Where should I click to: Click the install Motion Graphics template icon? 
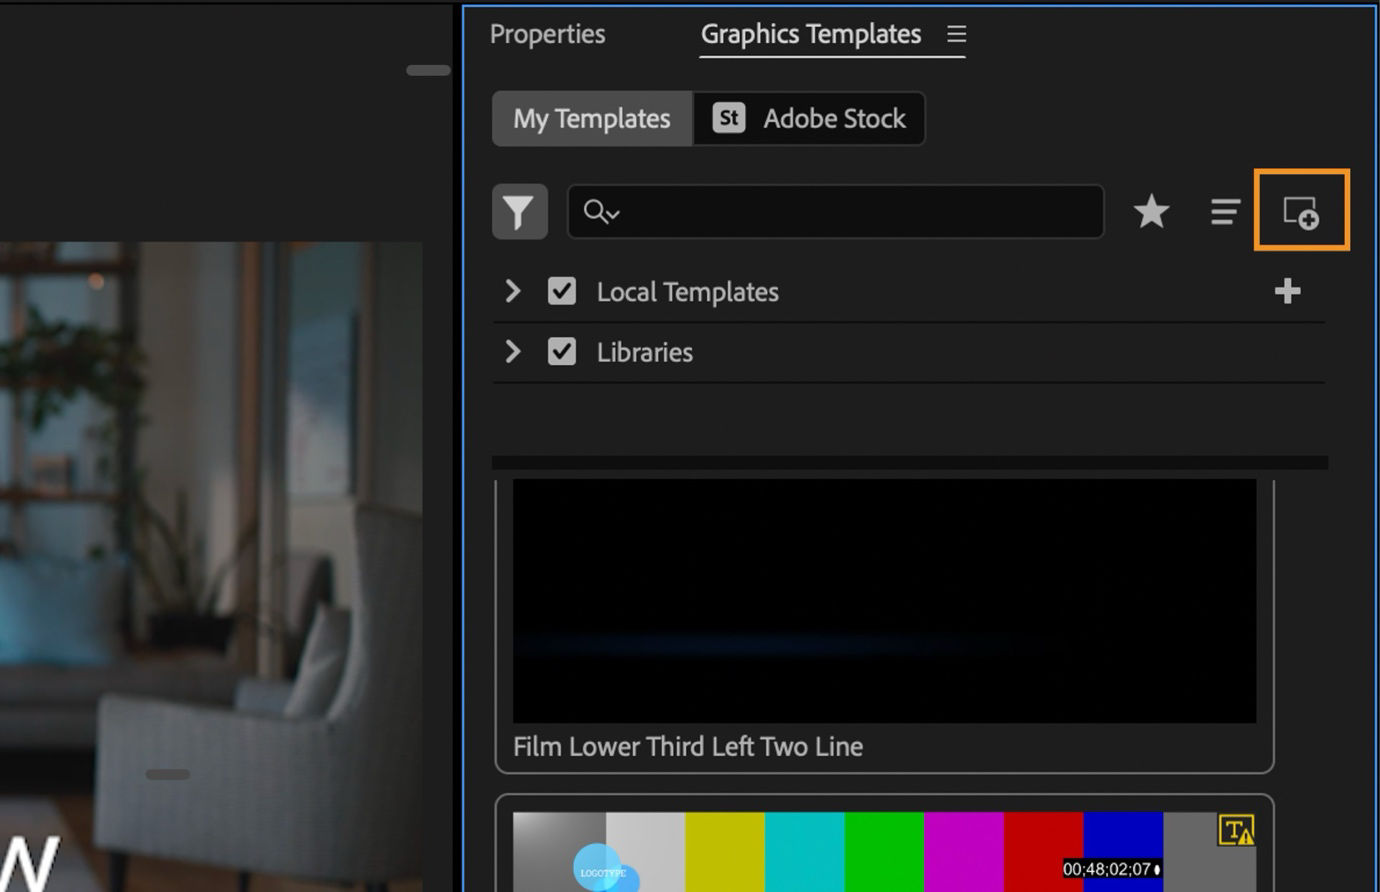click(x=1300, y=211)
